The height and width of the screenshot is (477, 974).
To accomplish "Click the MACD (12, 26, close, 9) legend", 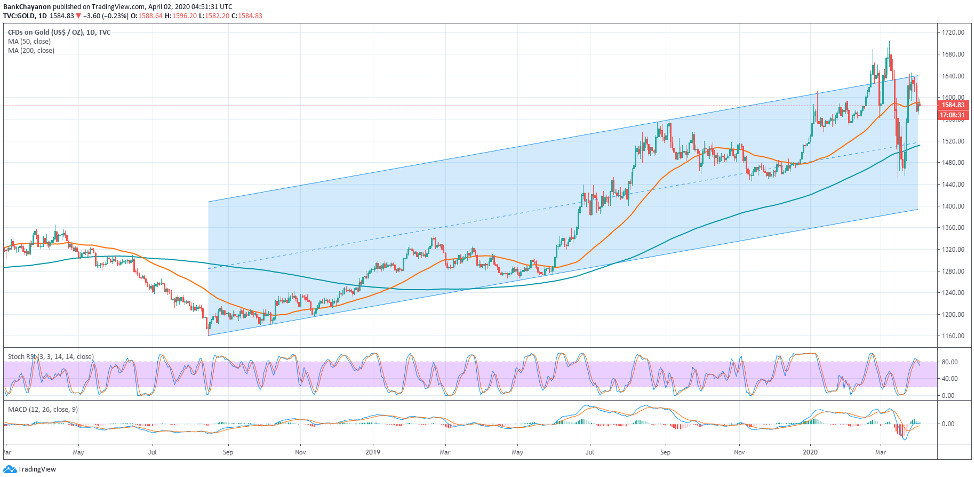I will coord(39,408).
